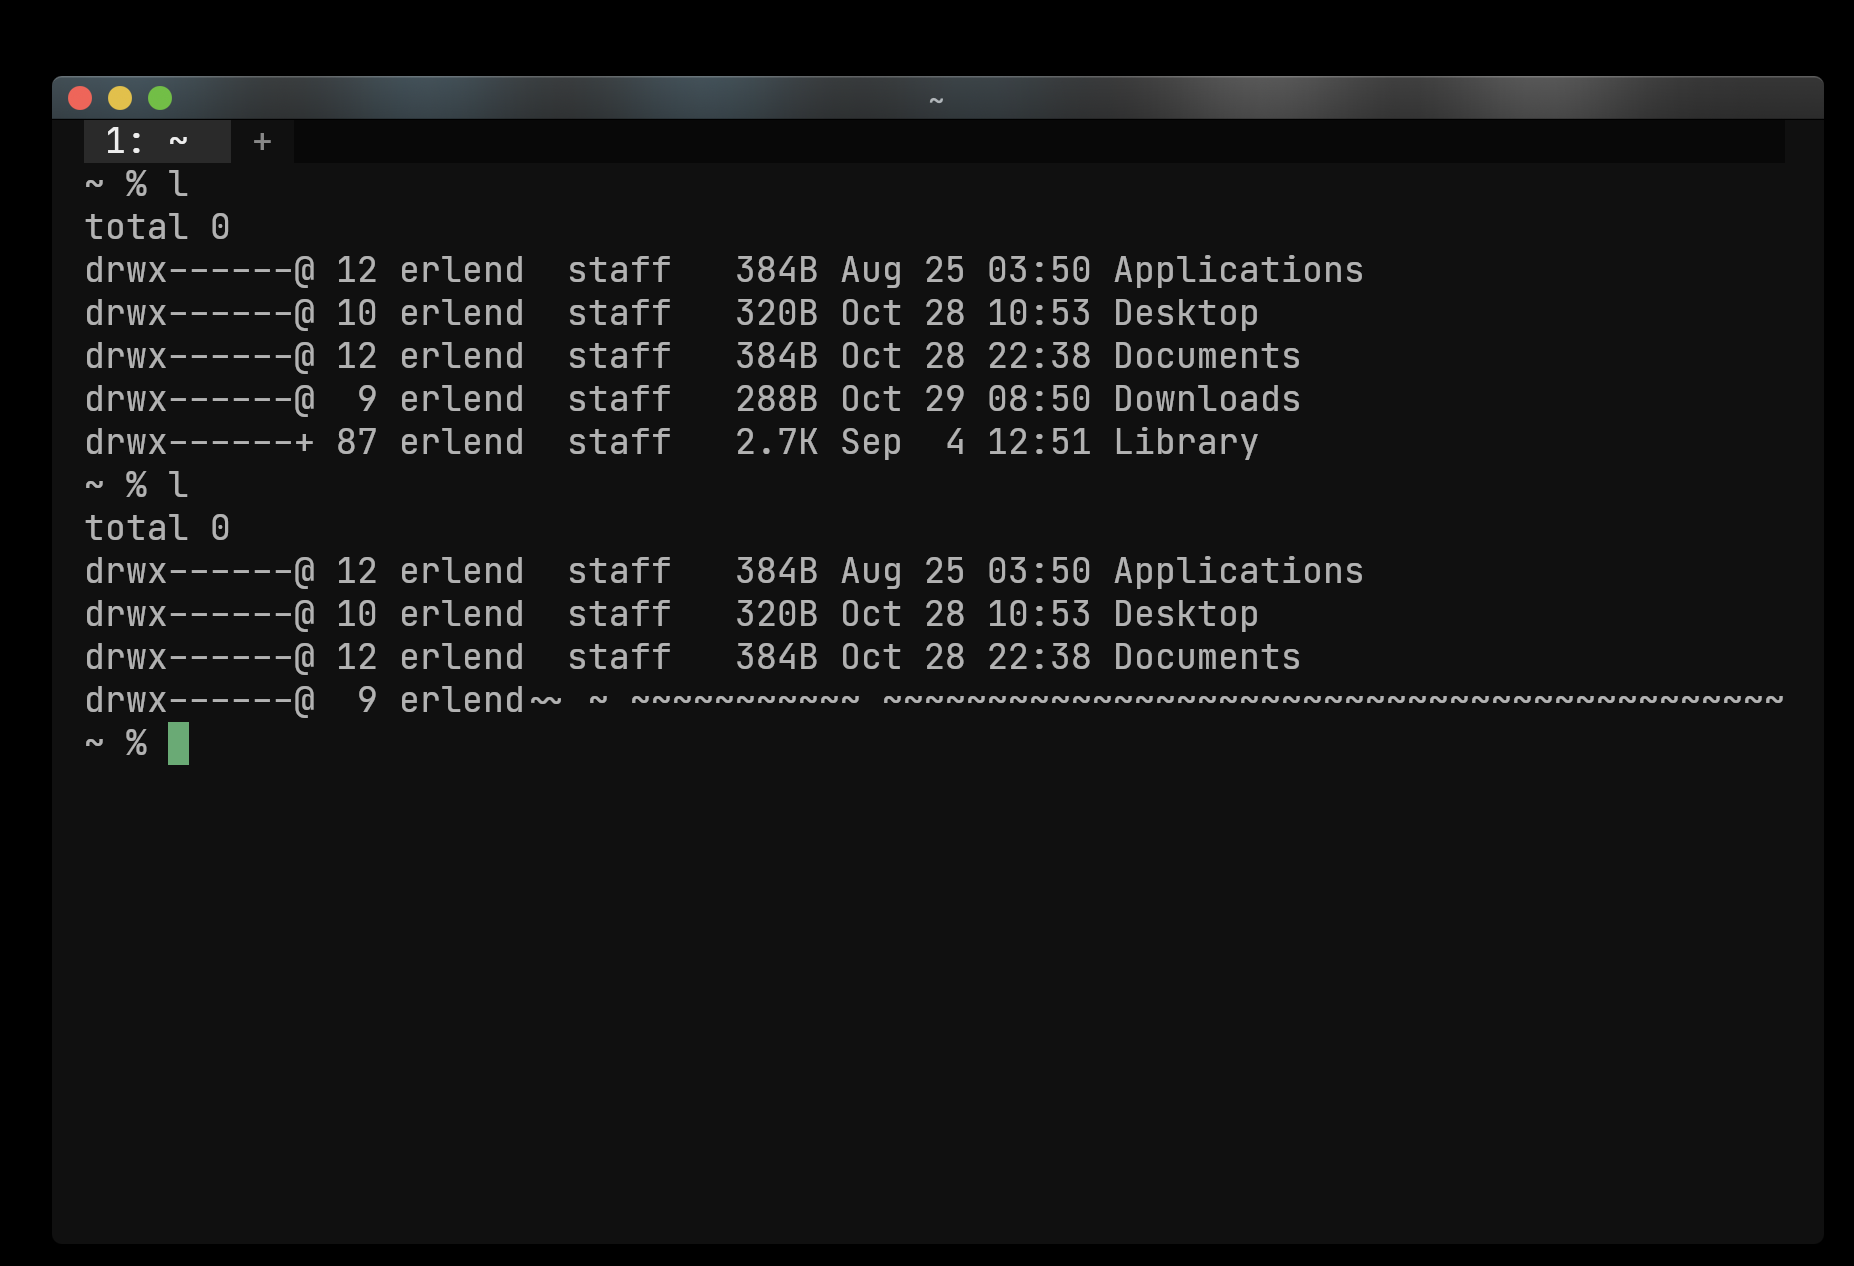Click 'Documents' in the first listing

pyautogui.click(x=1207, y=356)
